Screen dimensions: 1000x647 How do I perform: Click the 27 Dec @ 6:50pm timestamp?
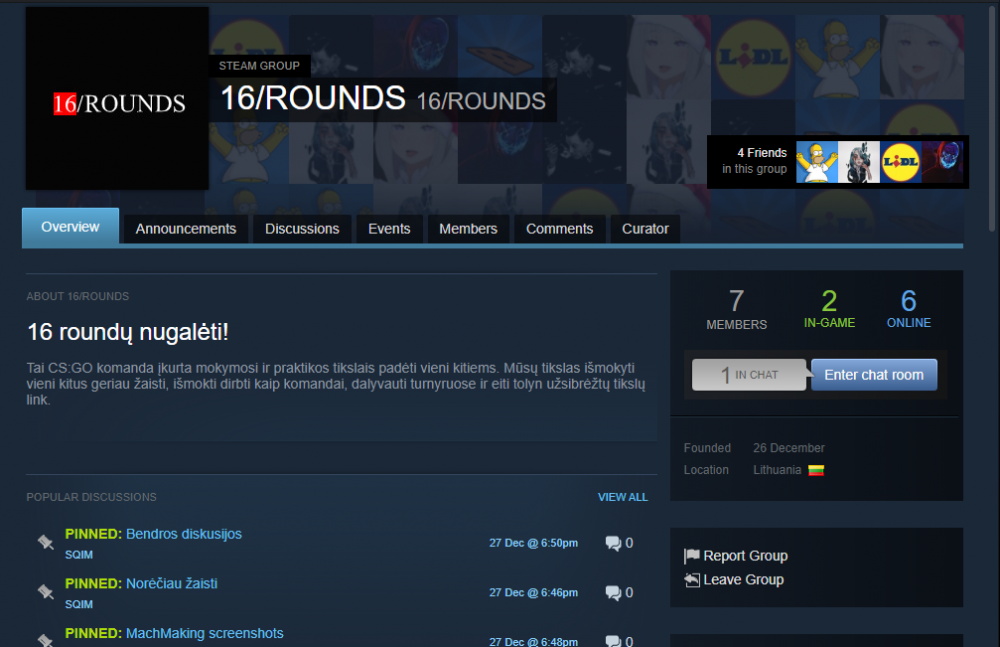click(x=534, y=543)
